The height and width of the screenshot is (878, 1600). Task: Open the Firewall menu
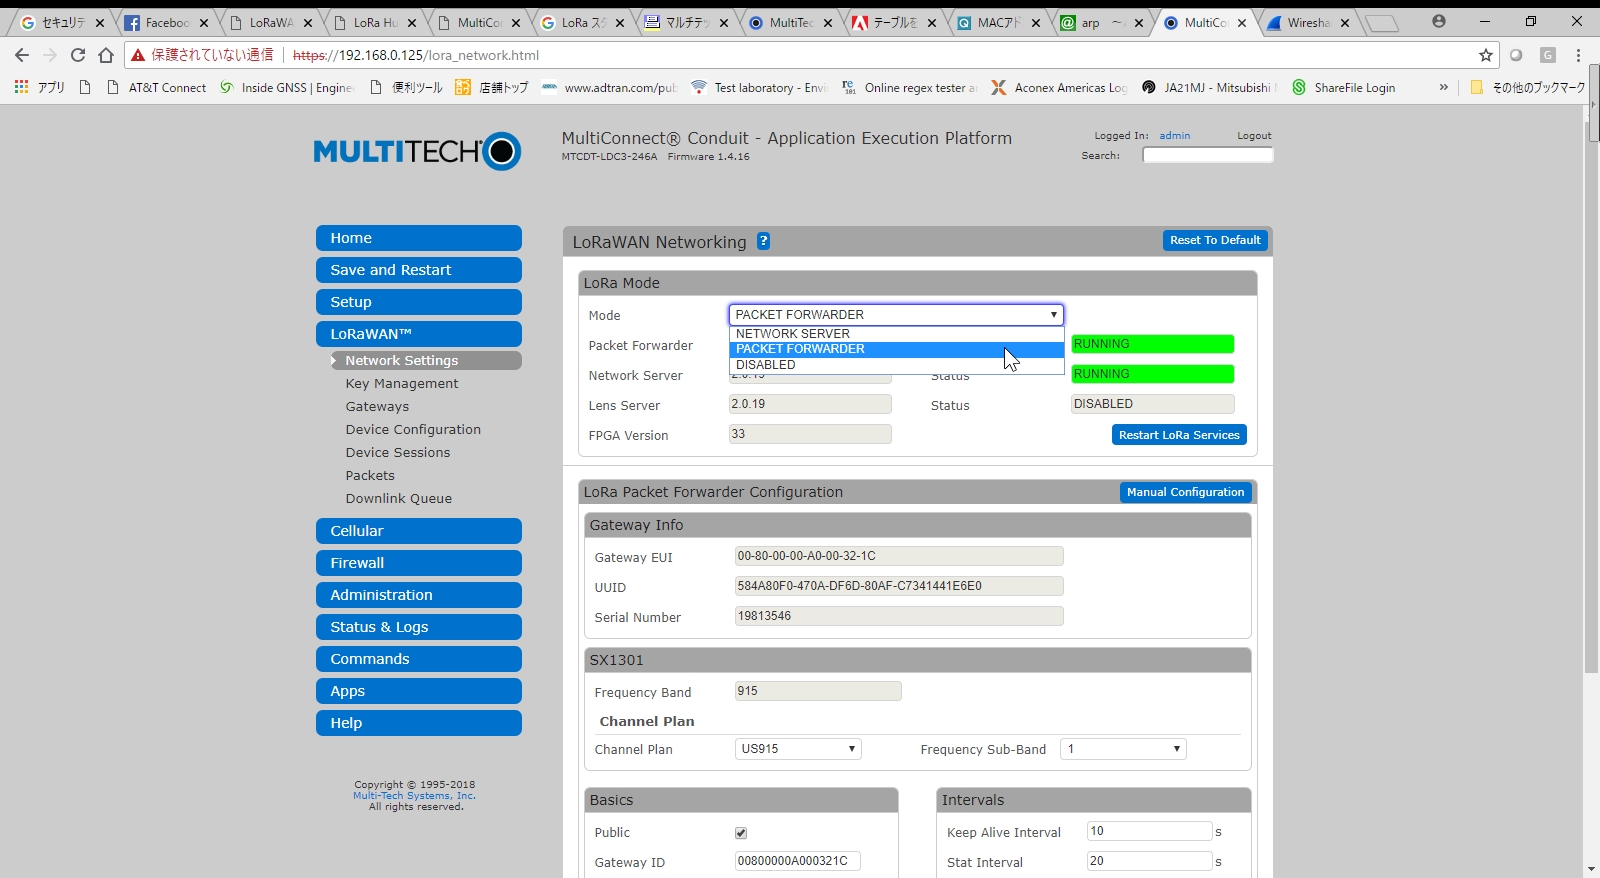[419, 563]
